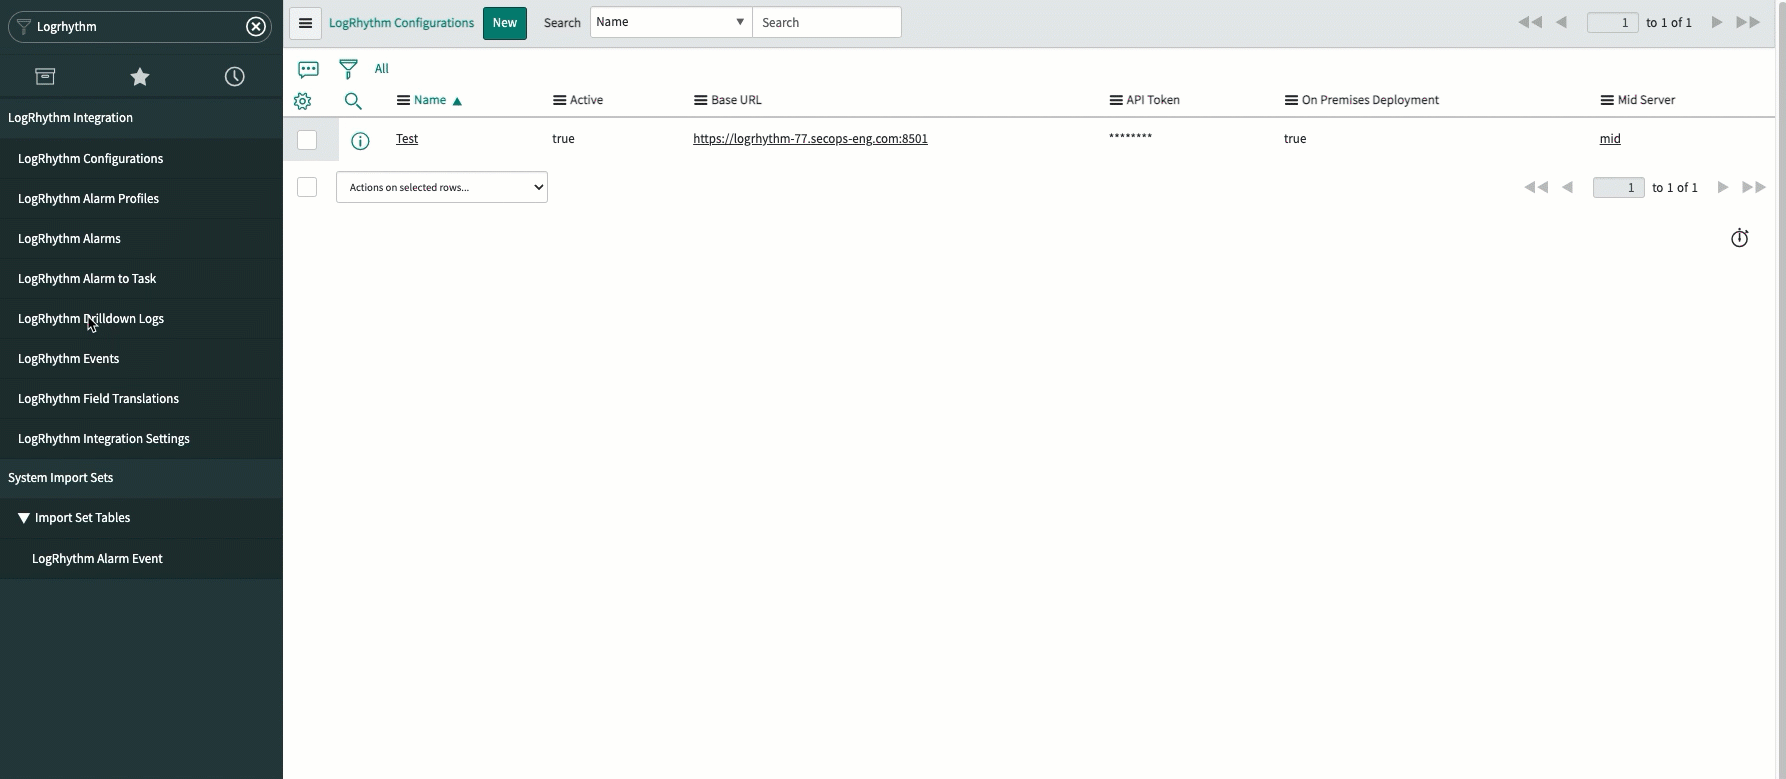Open the Name column options menu icon
The image size is (1786, 779).
click(x=403, y=100)
